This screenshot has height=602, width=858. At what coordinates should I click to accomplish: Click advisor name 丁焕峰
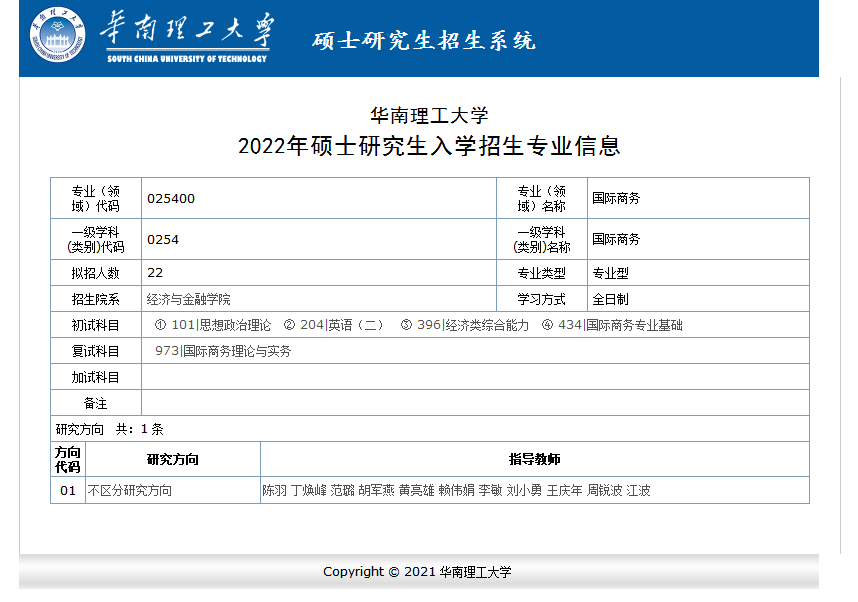point(308,491)
